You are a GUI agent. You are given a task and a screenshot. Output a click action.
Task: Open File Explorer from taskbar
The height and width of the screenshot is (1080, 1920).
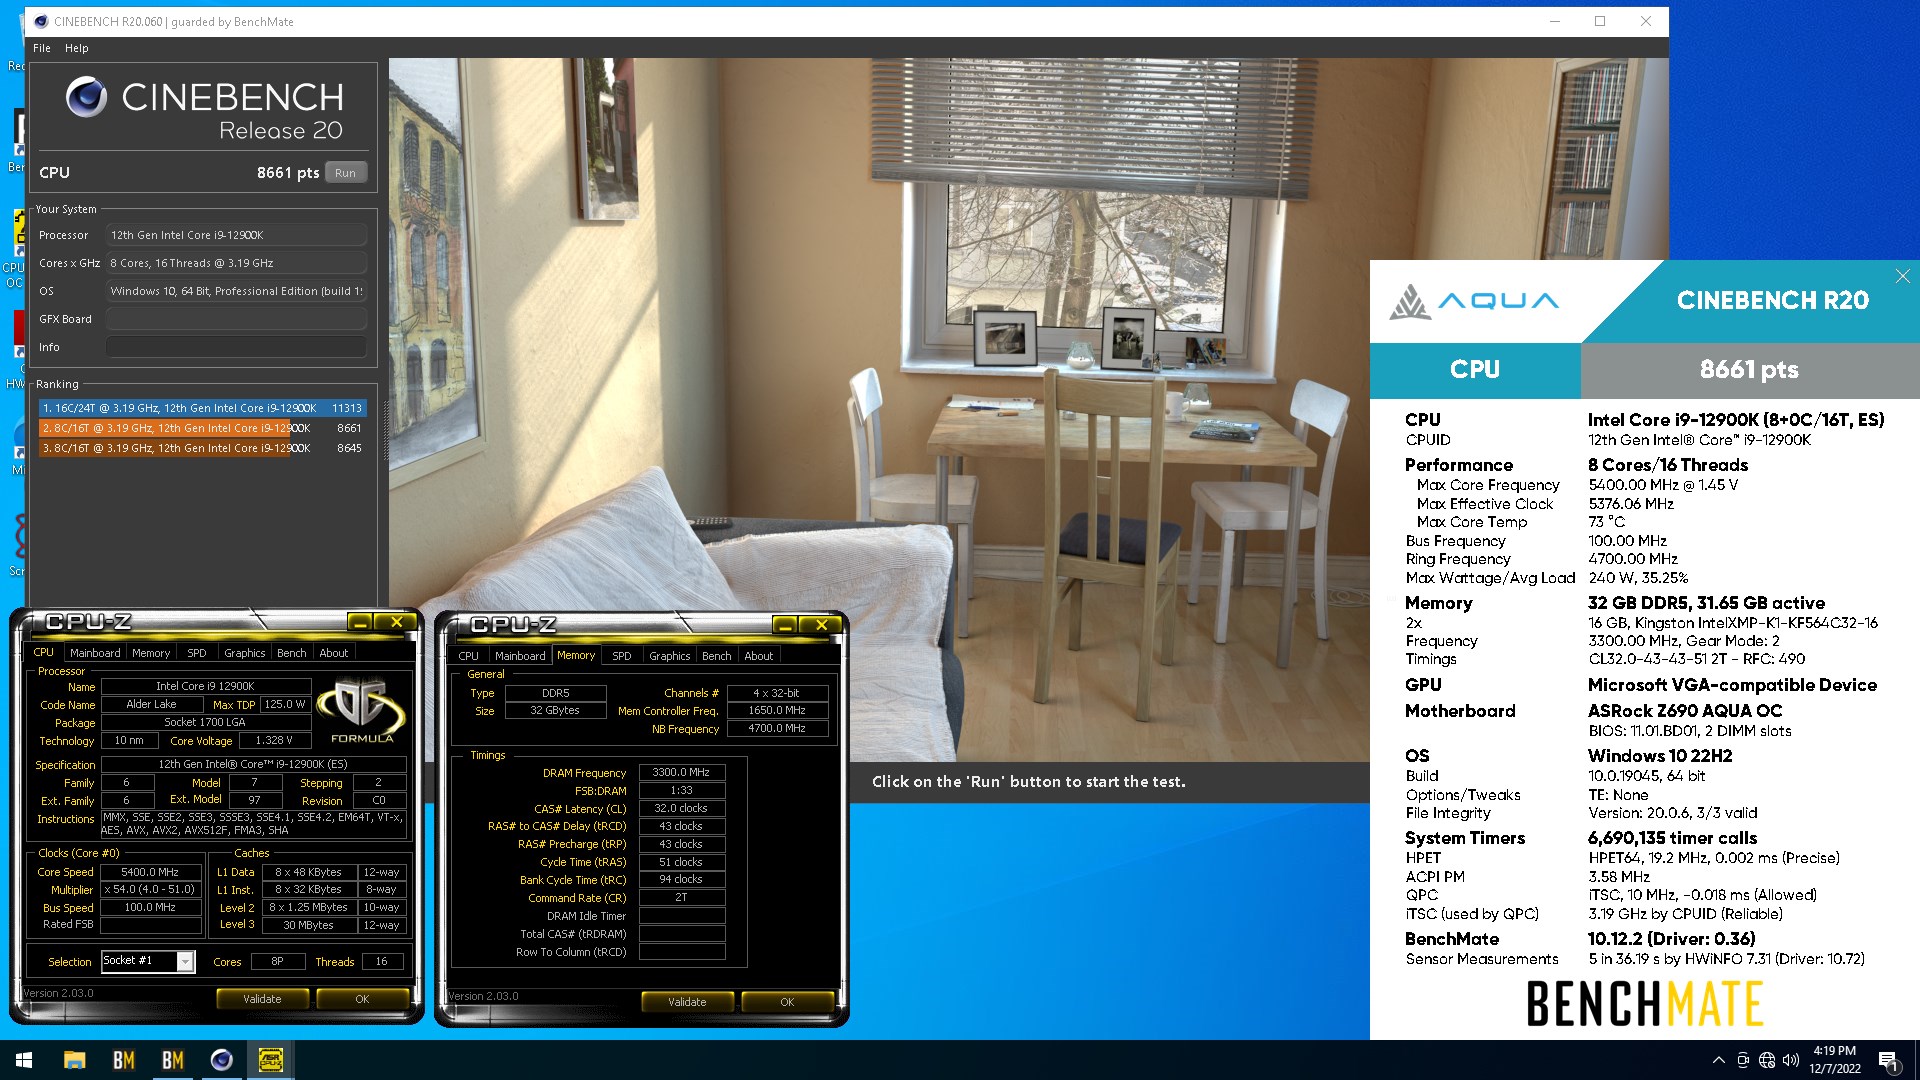pyautogui.click(x=74, y=1060)
